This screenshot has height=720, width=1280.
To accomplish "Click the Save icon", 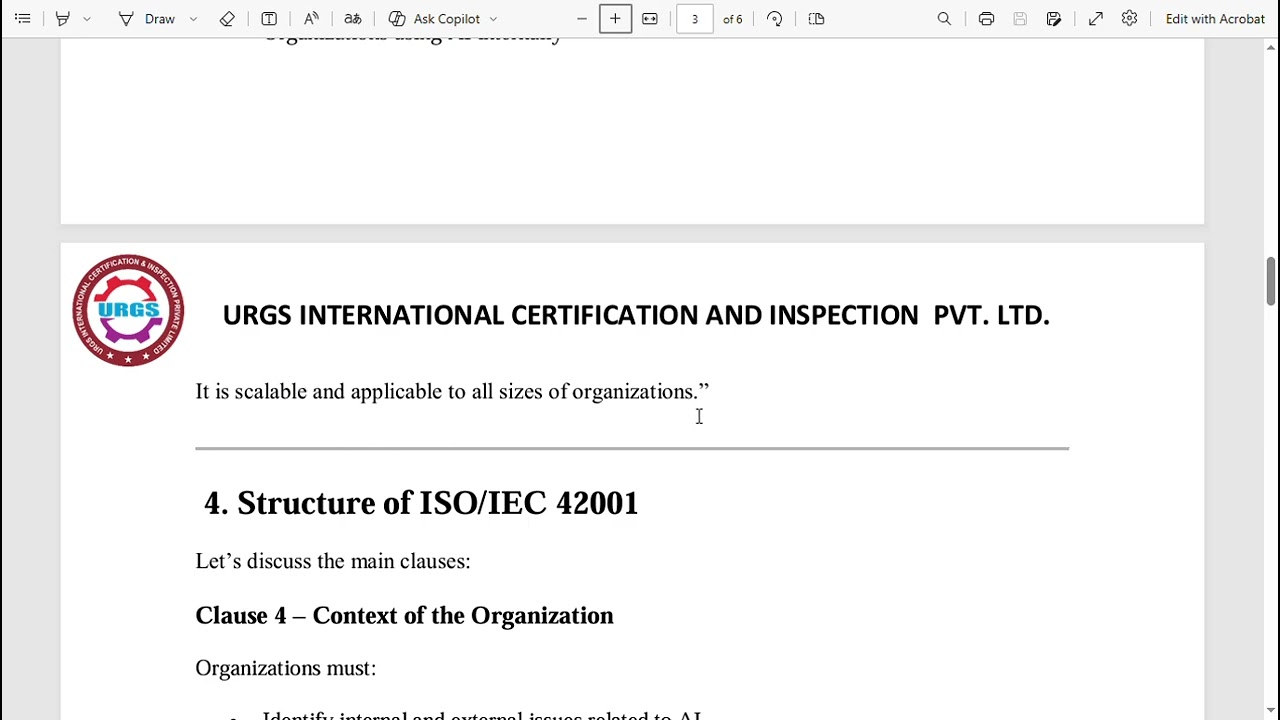I will tap(1020, 19).
